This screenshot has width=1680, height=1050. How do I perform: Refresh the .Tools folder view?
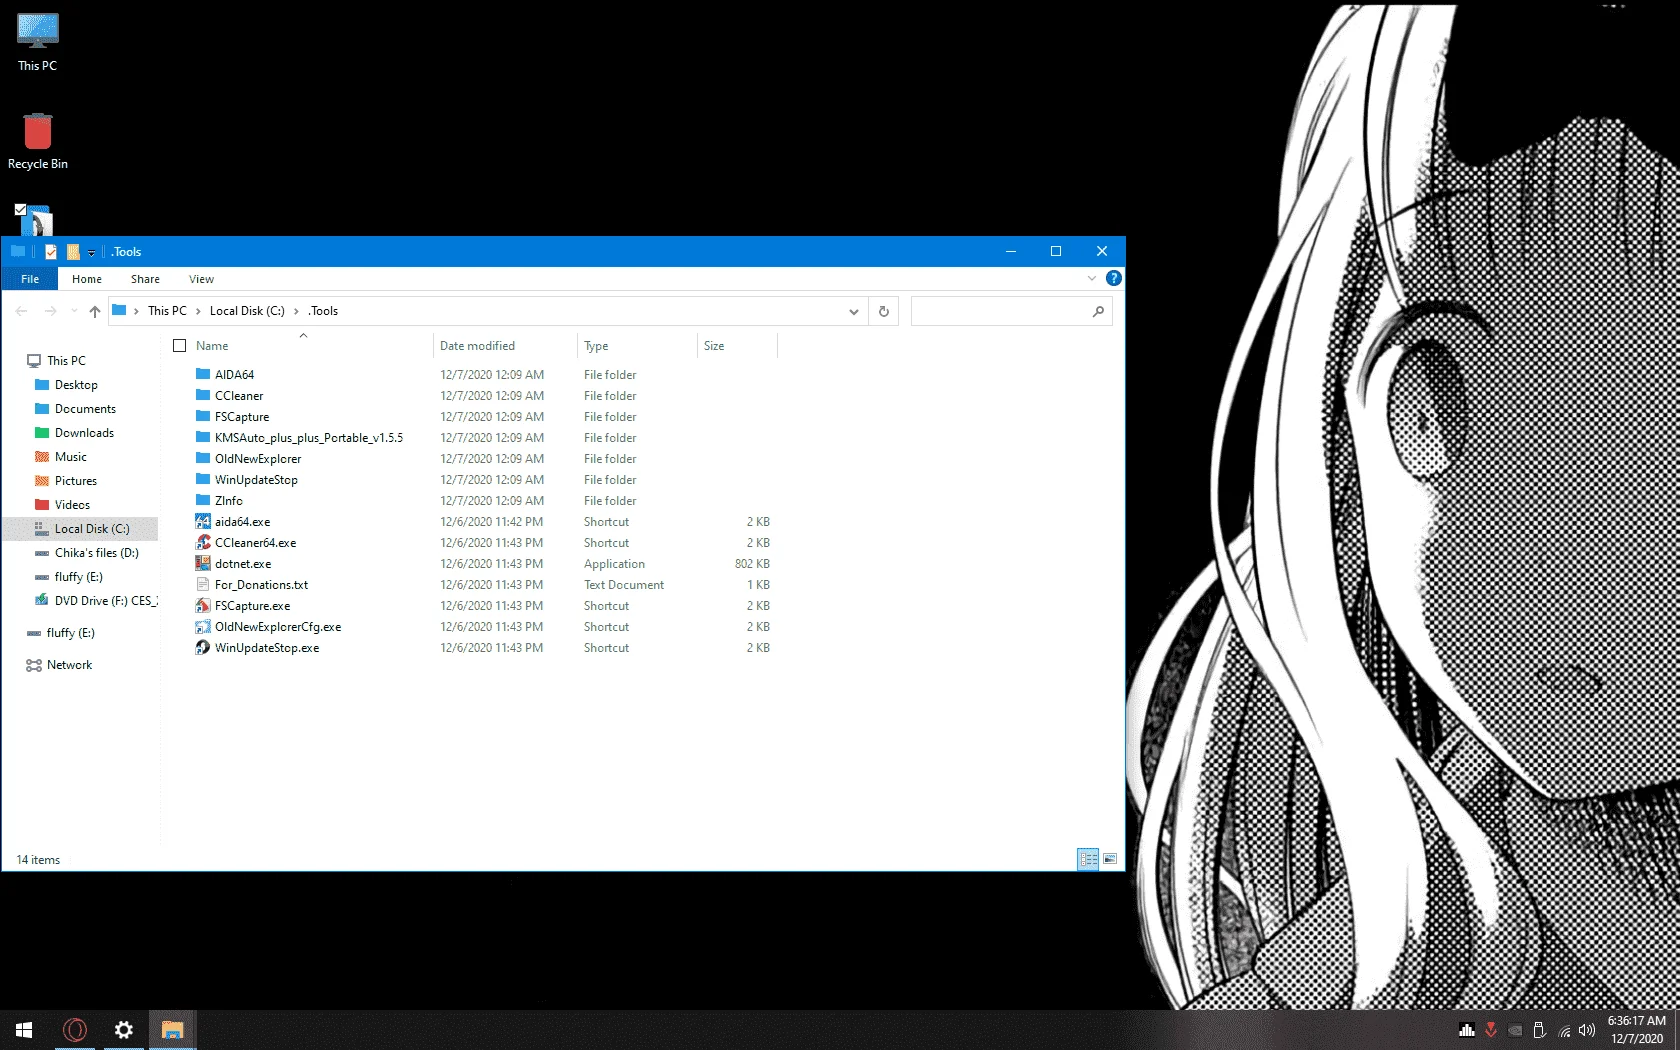pos(884,311)
